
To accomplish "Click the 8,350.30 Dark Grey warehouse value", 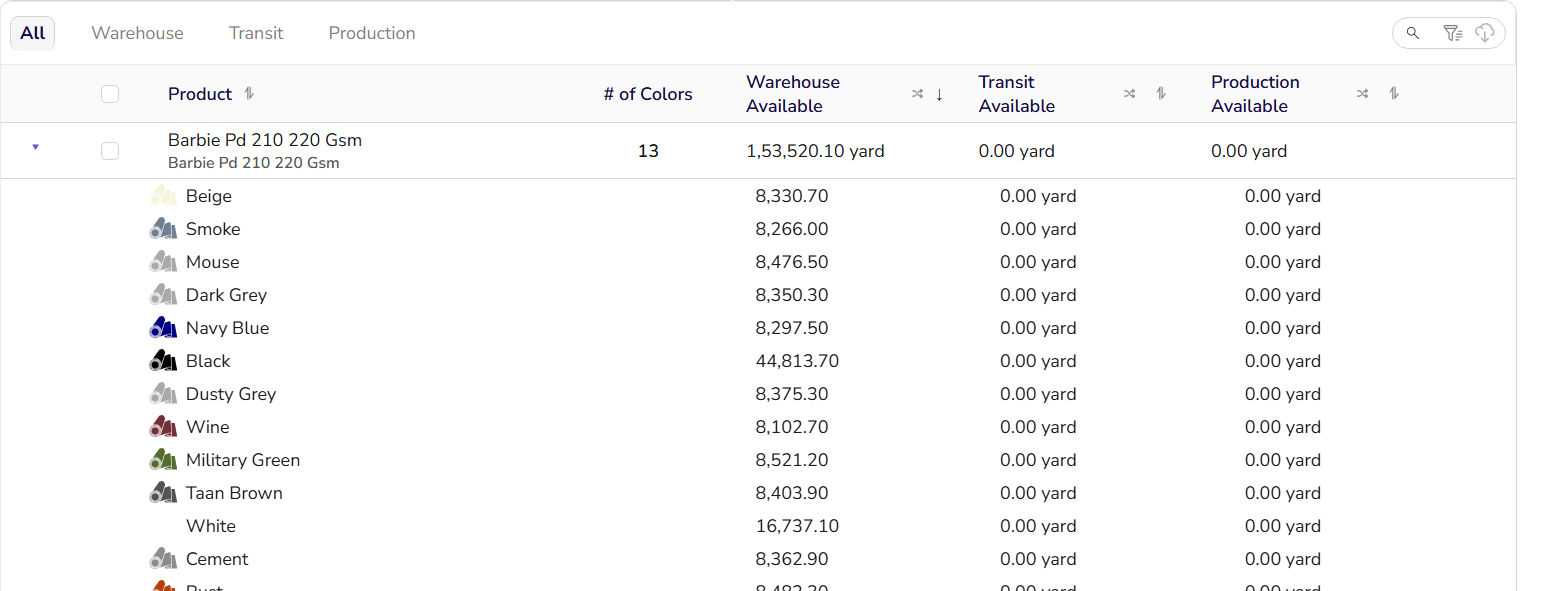I will [x=792, y=295].
